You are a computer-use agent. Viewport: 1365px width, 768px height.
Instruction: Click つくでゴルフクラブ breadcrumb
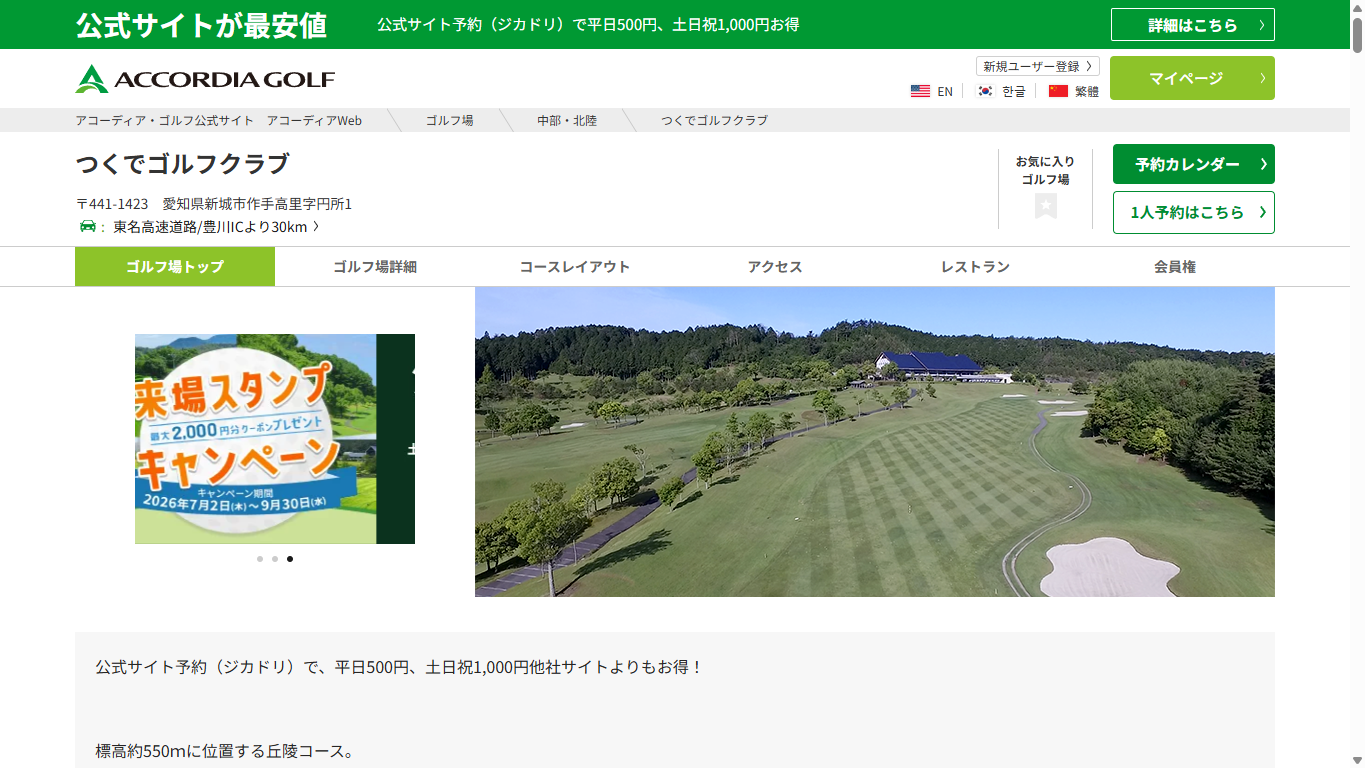714,120
